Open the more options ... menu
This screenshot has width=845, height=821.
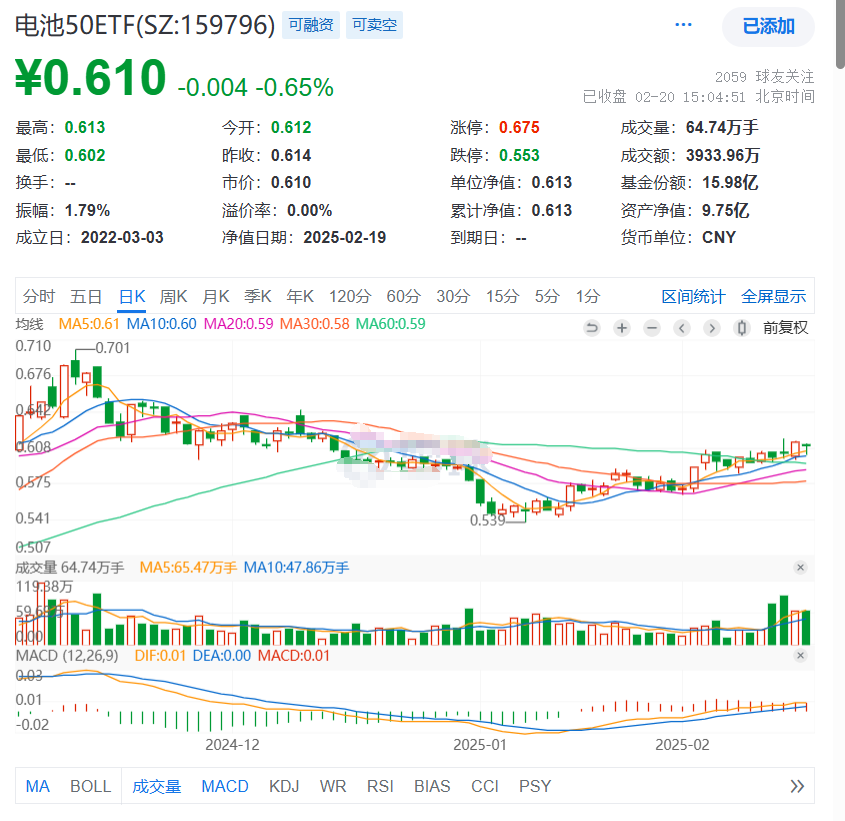pos(684,25)
